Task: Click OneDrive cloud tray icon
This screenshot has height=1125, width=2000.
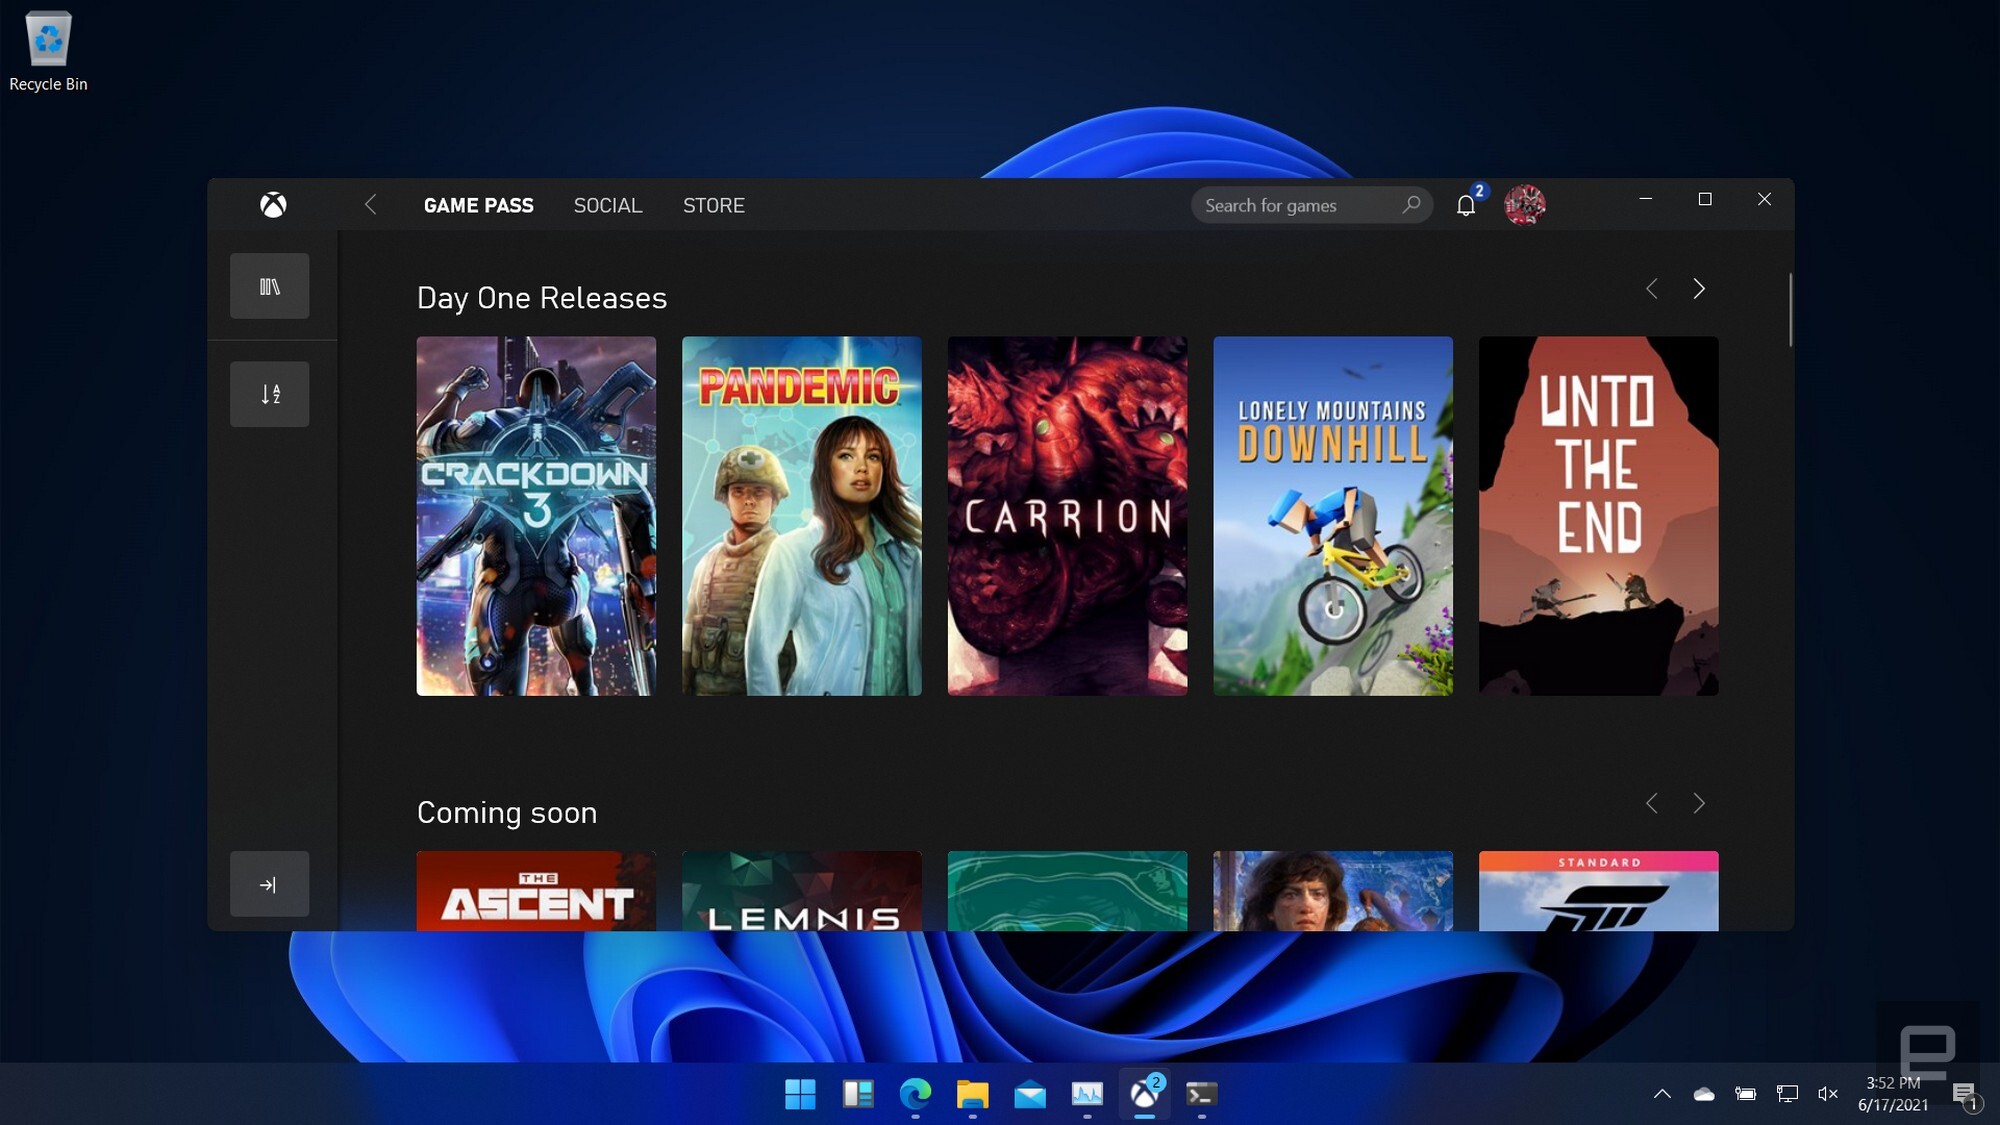Action: click(x=1704, y=1094)
